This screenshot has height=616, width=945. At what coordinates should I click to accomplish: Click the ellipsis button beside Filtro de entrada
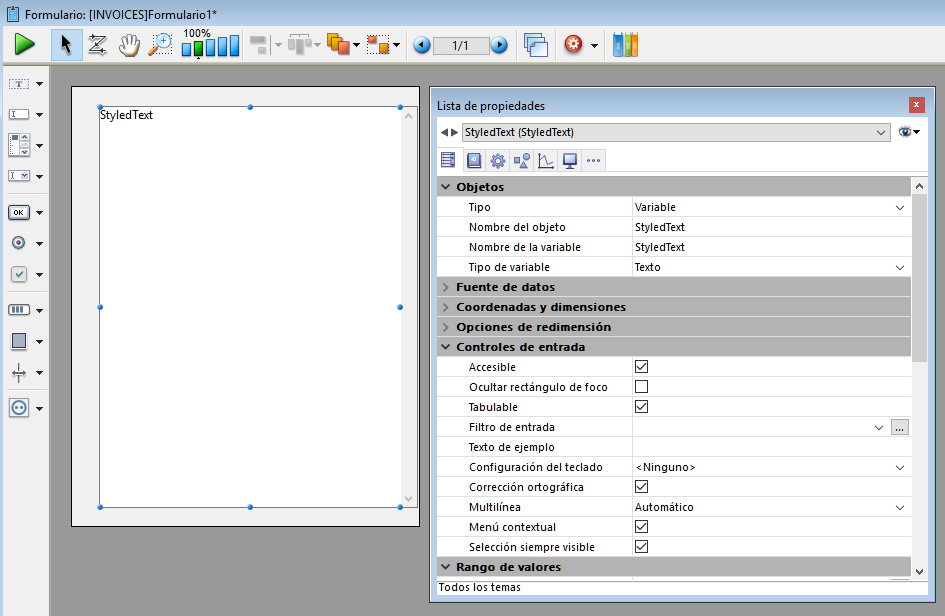pyautogui.click(x=899, y=427)
